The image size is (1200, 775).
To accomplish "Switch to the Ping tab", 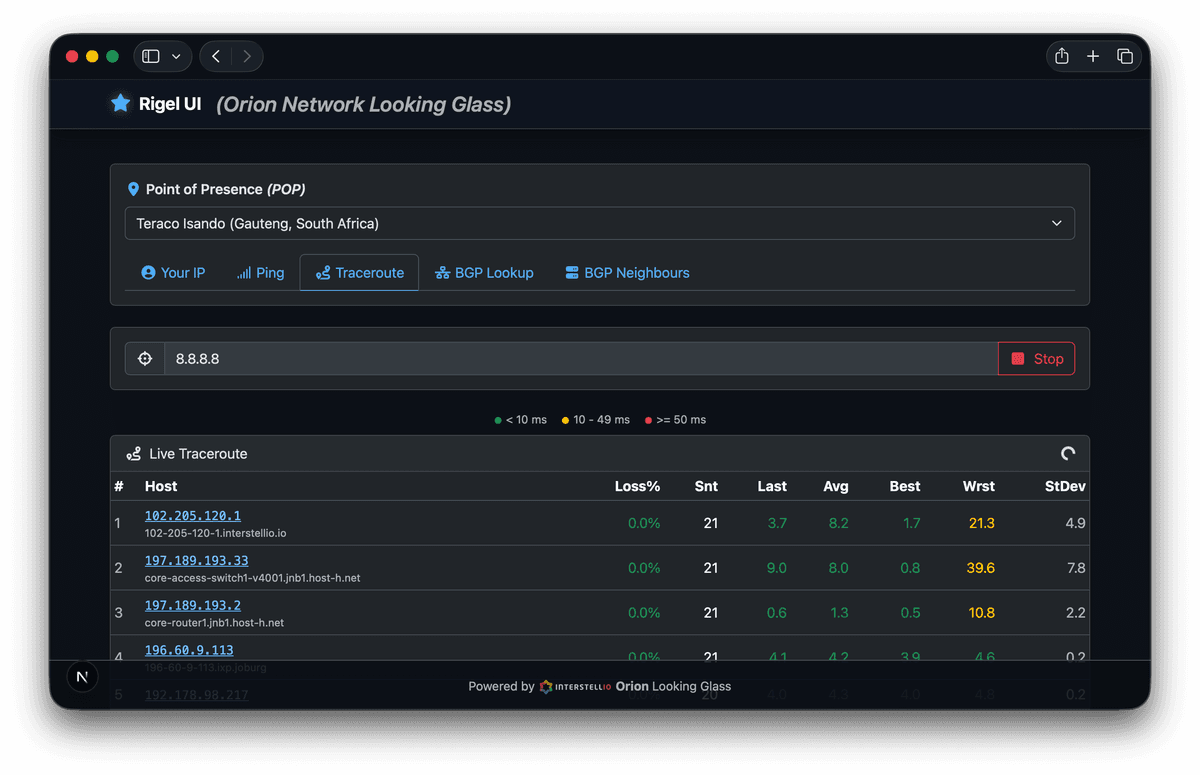I will 260,272.
